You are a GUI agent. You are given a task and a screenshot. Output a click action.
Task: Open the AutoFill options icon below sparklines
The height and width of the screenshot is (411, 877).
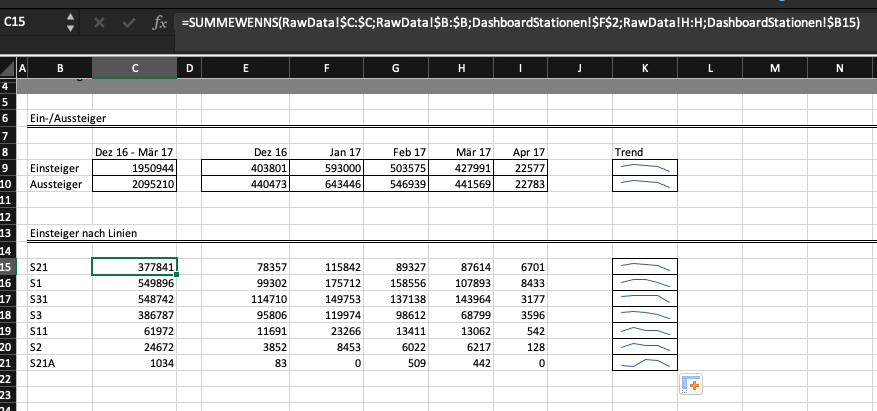[x=691, y=384]
